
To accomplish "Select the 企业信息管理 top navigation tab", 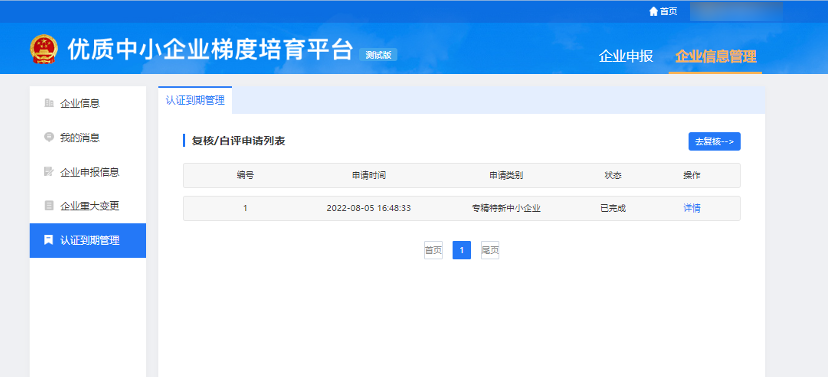I will tap(716, 56).
